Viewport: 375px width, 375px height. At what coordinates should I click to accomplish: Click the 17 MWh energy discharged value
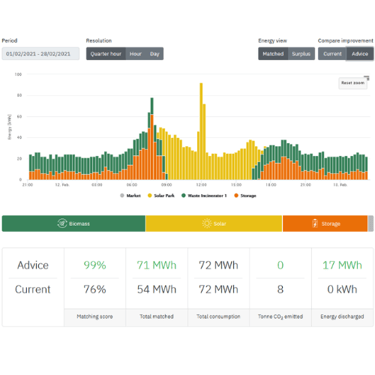coord(342,265)
